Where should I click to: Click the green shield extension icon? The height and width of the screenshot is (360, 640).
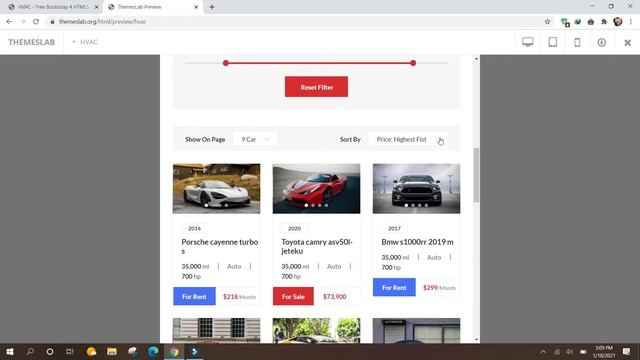click(565, 22)
